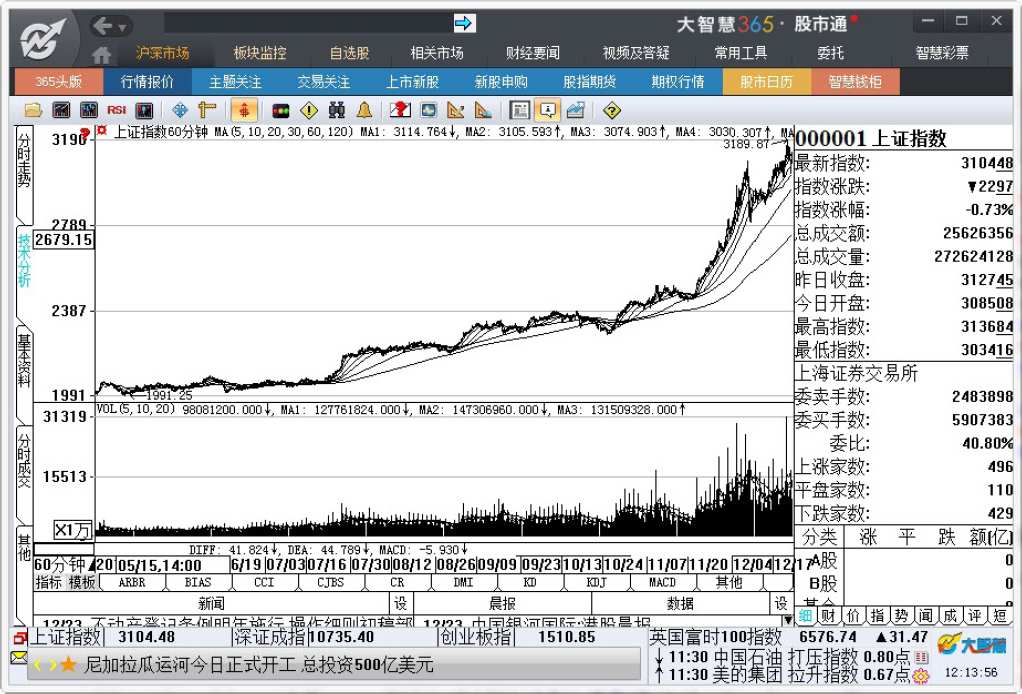The height and width of the screenshot is (694, 1022).
Task: Open the 其他 indicator tab
Action: click(x=729, y=583)
